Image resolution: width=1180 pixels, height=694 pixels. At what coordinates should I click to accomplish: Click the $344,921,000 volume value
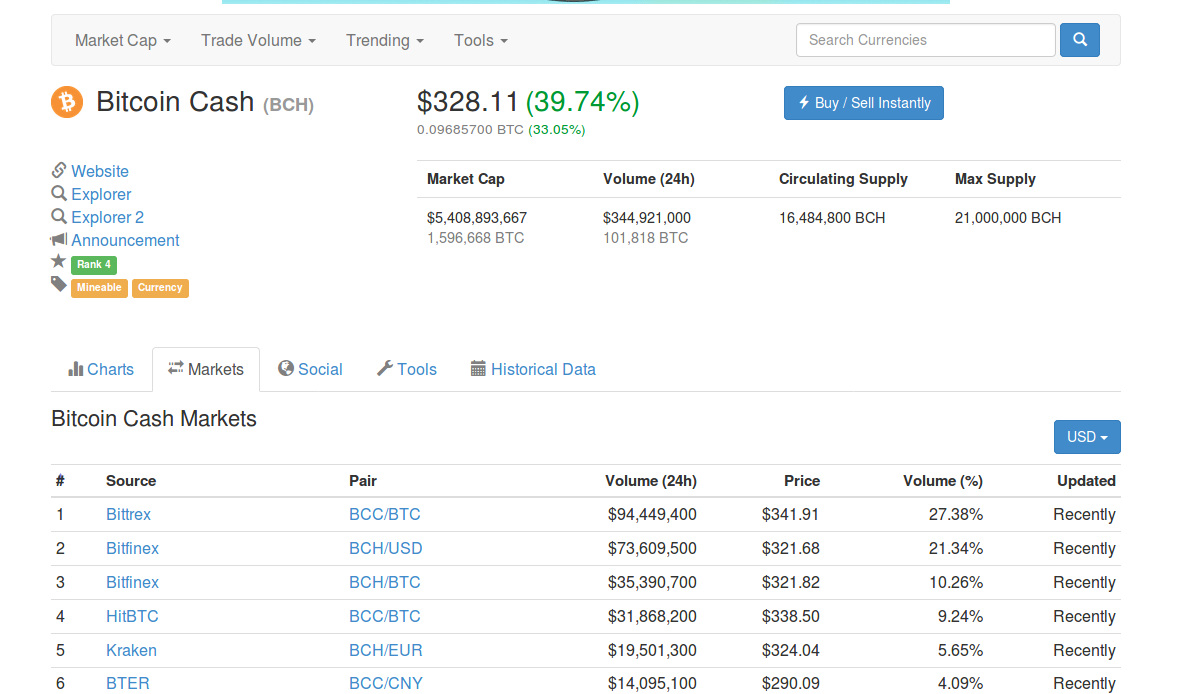646,218
